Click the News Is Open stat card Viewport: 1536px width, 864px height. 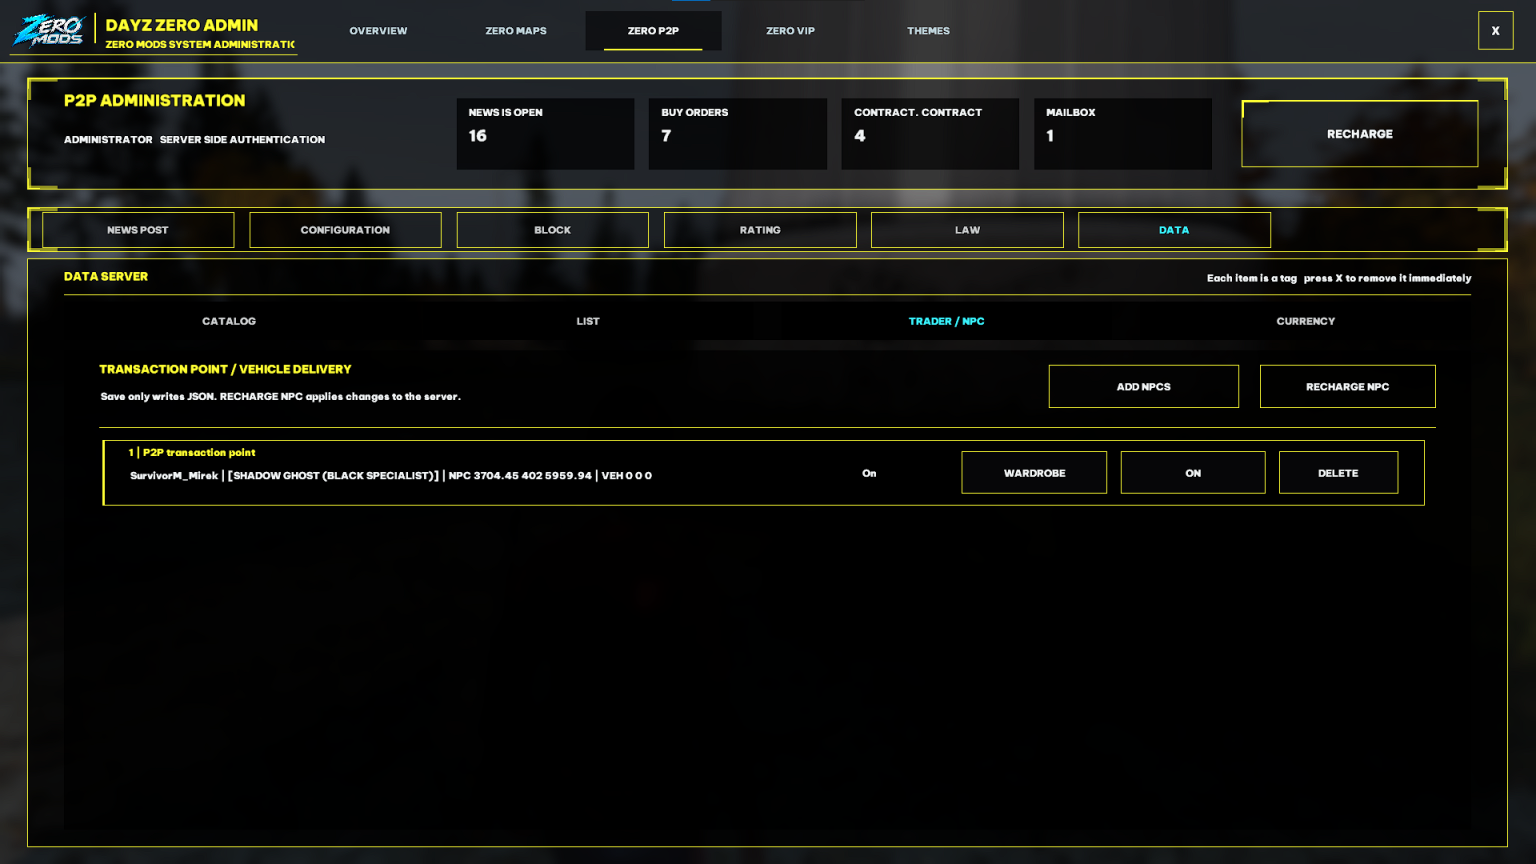click(545, 134)
